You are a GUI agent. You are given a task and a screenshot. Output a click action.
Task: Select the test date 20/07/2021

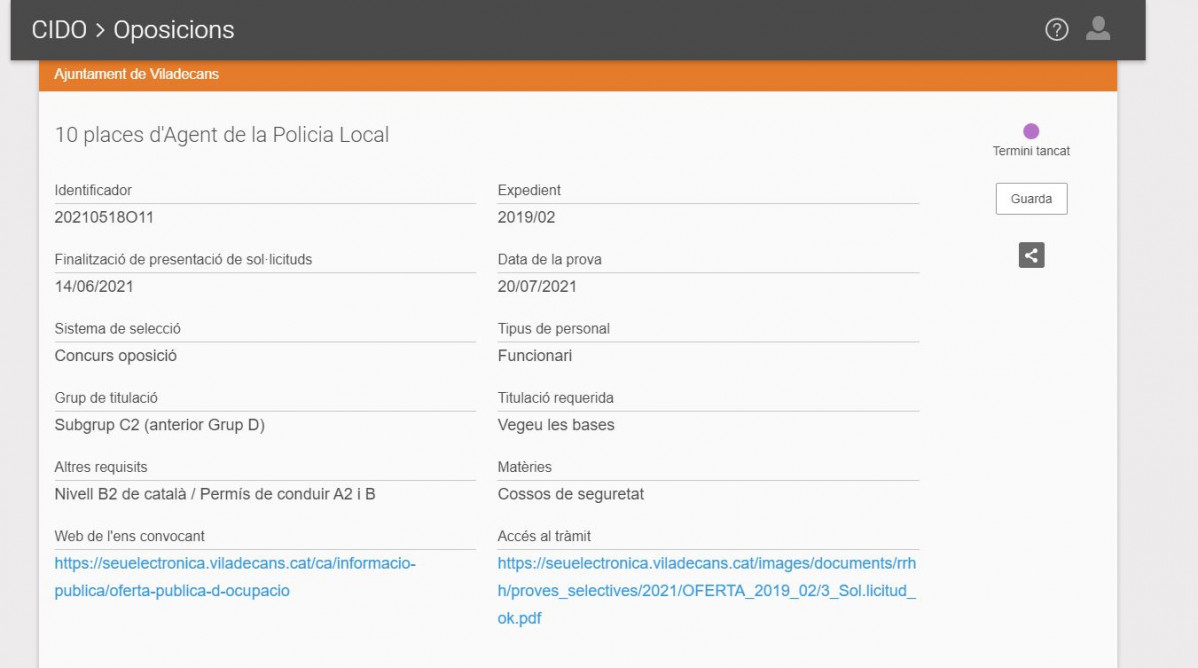(537, 287)
